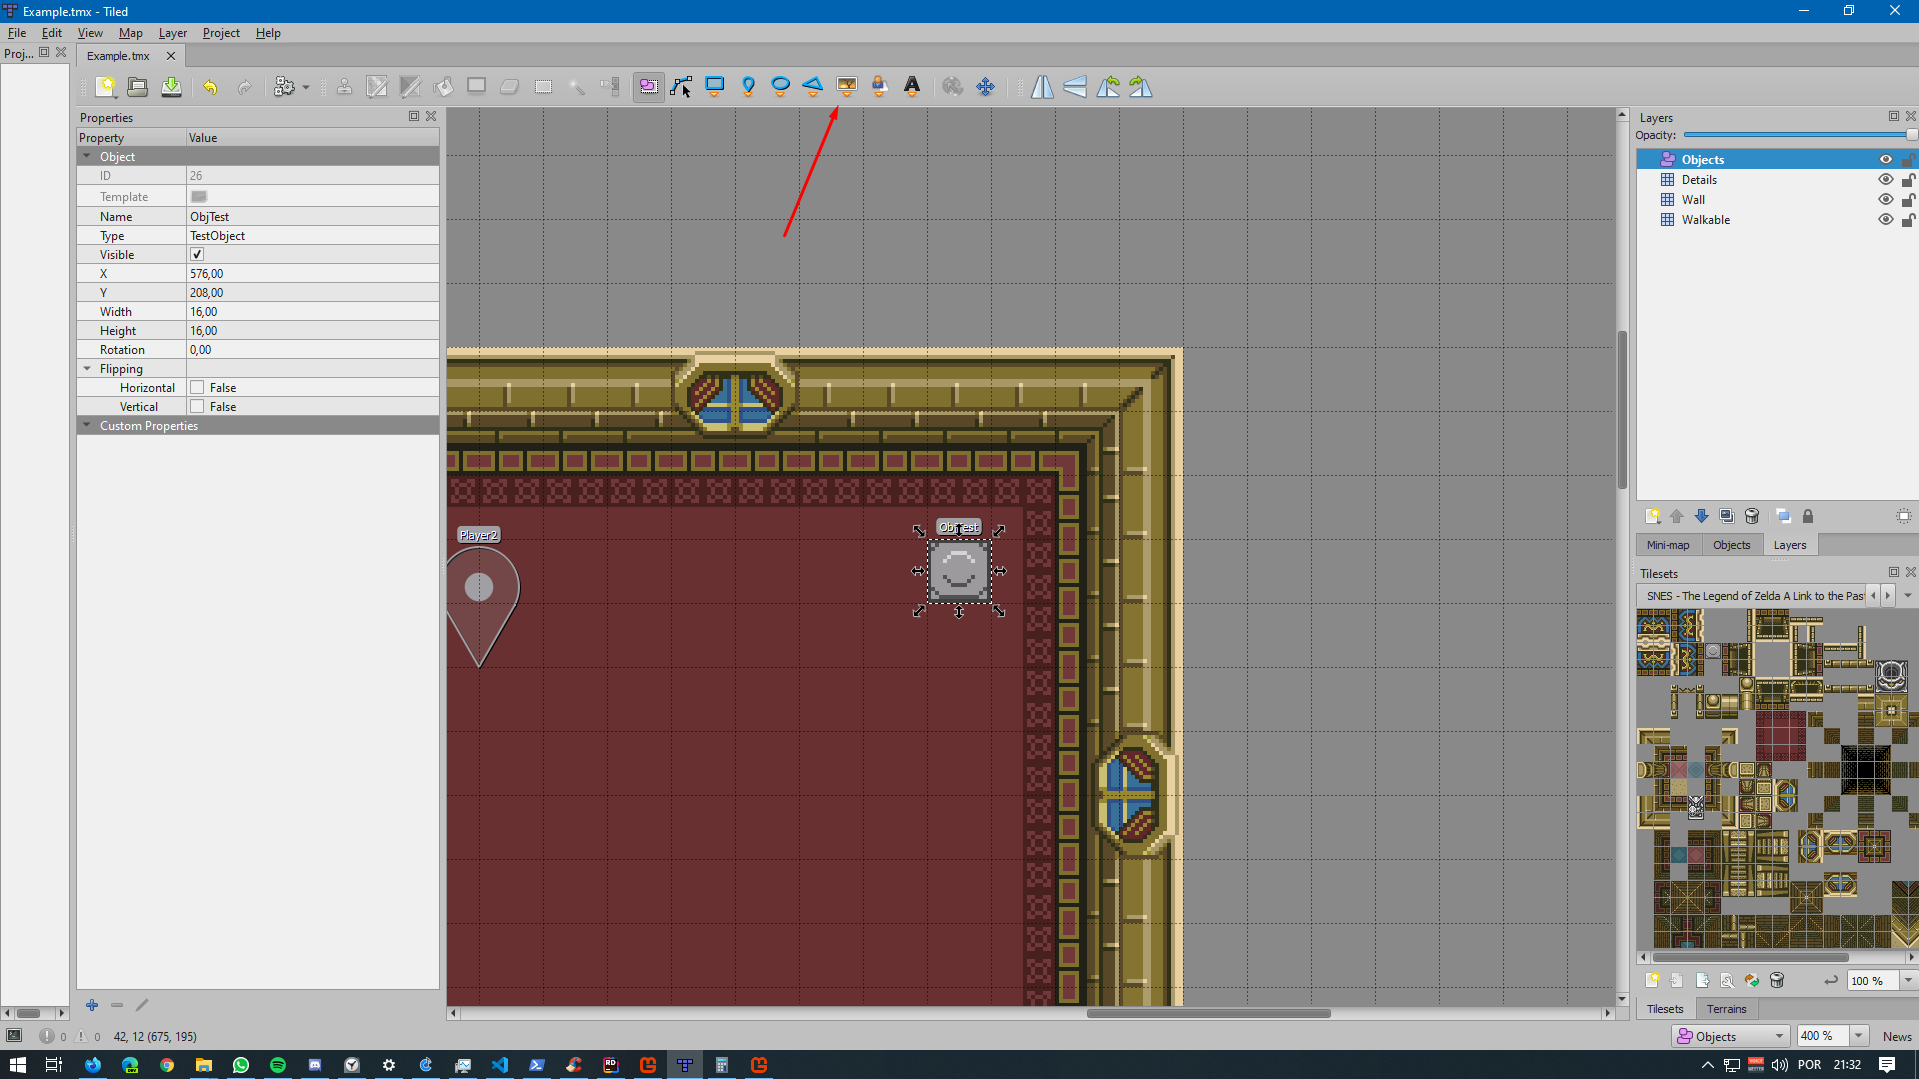
Task: Select the Rectangular Select tool
Action: tap(543, 87)
